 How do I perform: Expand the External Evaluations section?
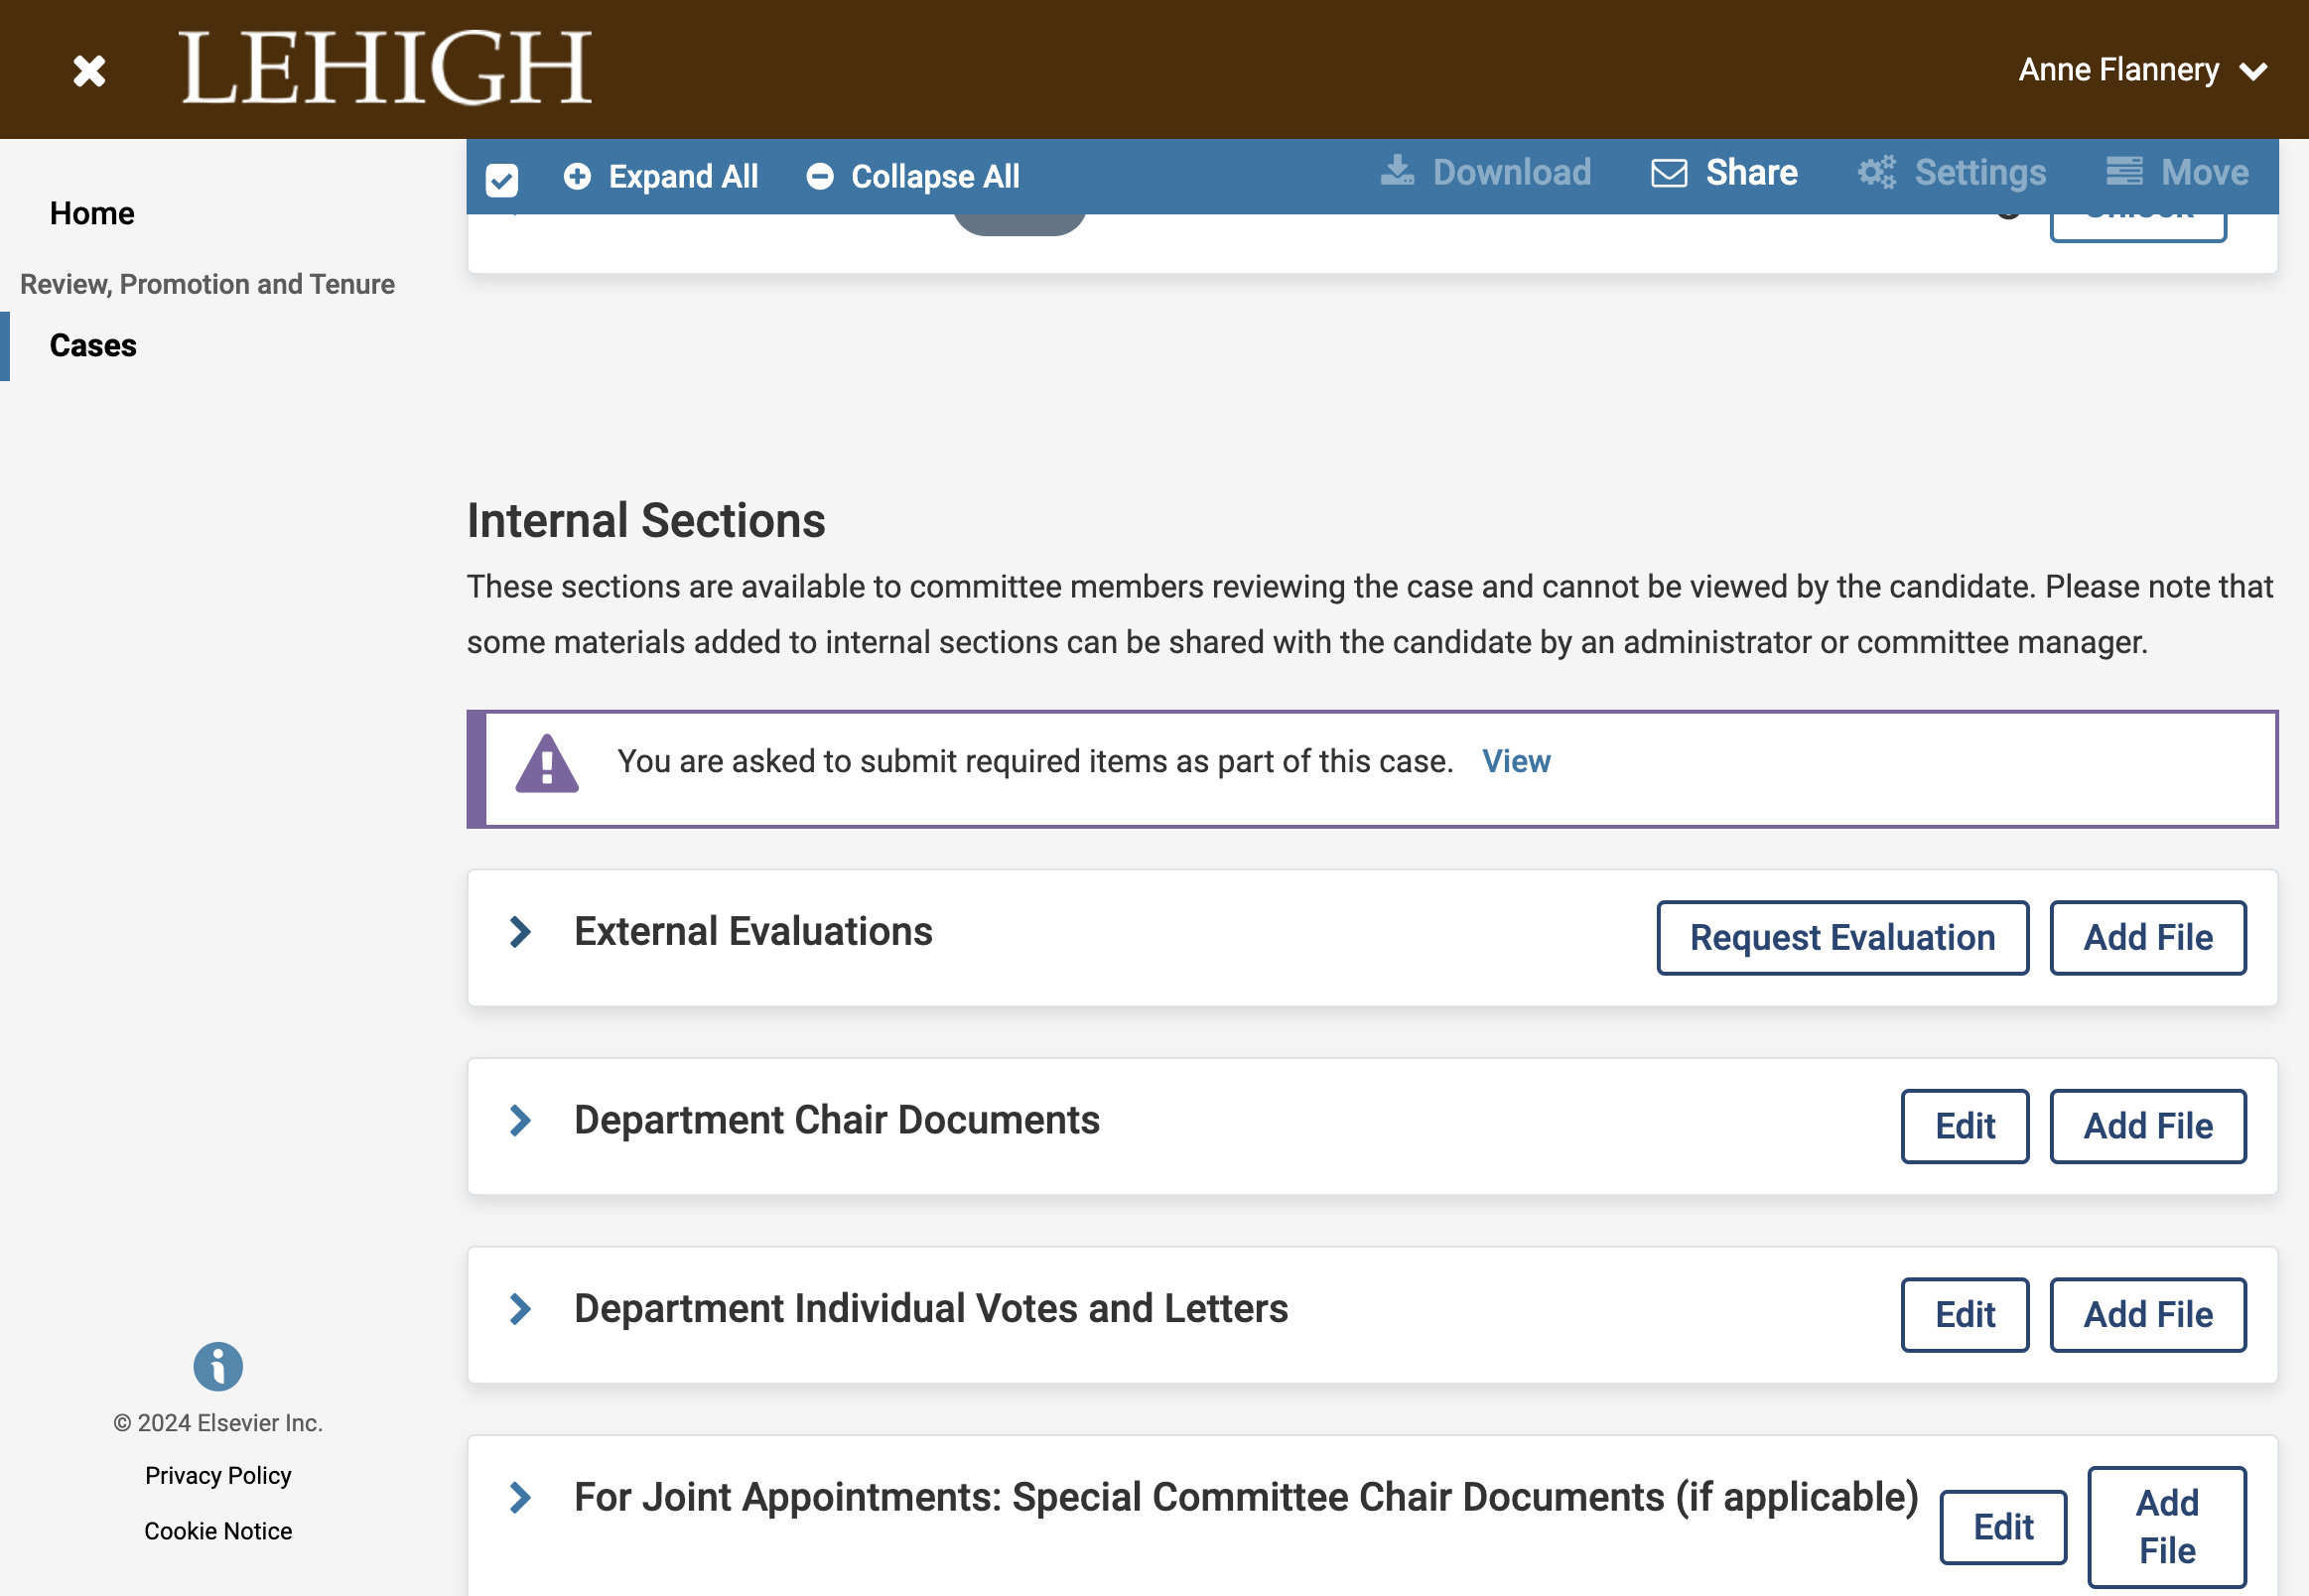point(520,932)
